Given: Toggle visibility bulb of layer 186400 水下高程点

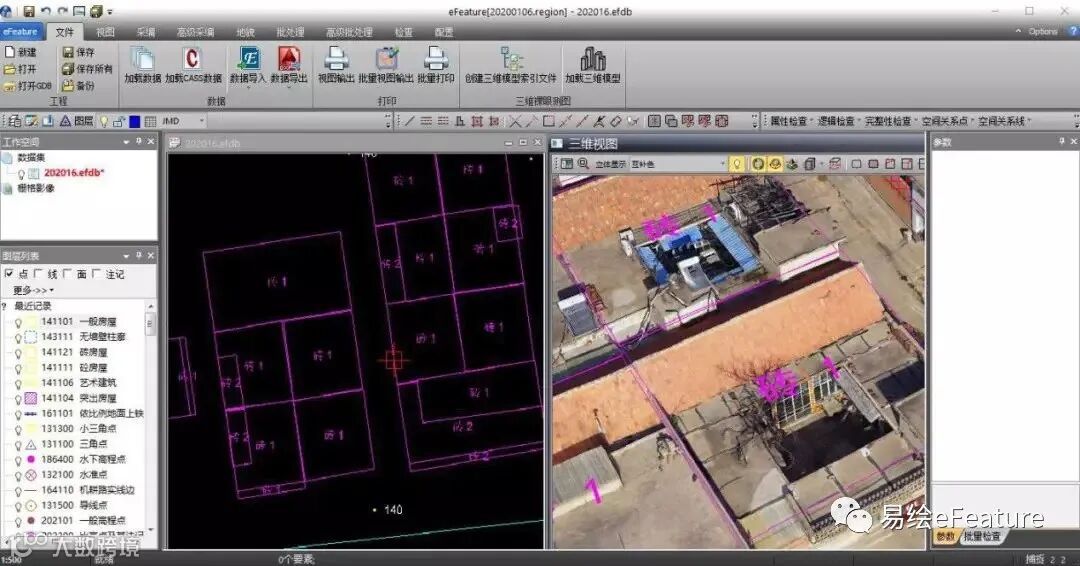Looking at the screenshot, I should tap(18, 459).
